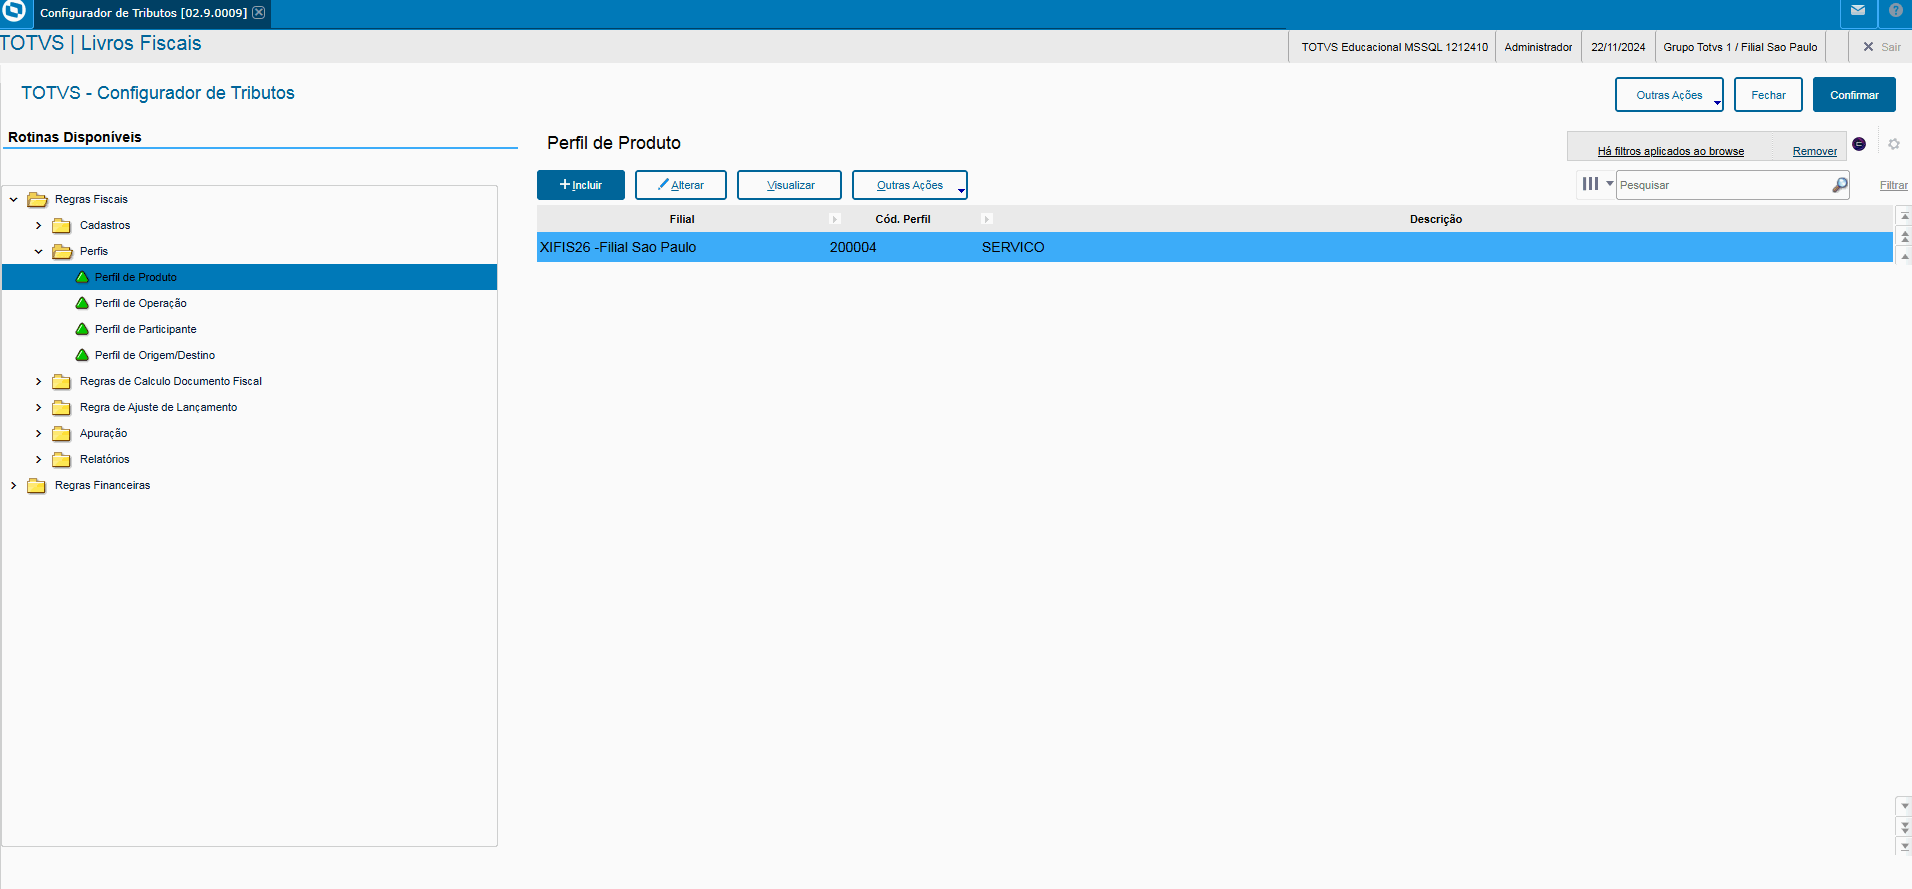The image size is (1912, 889).
Task: Open the help question mark icon
Action: click(x=1895, y=11)
